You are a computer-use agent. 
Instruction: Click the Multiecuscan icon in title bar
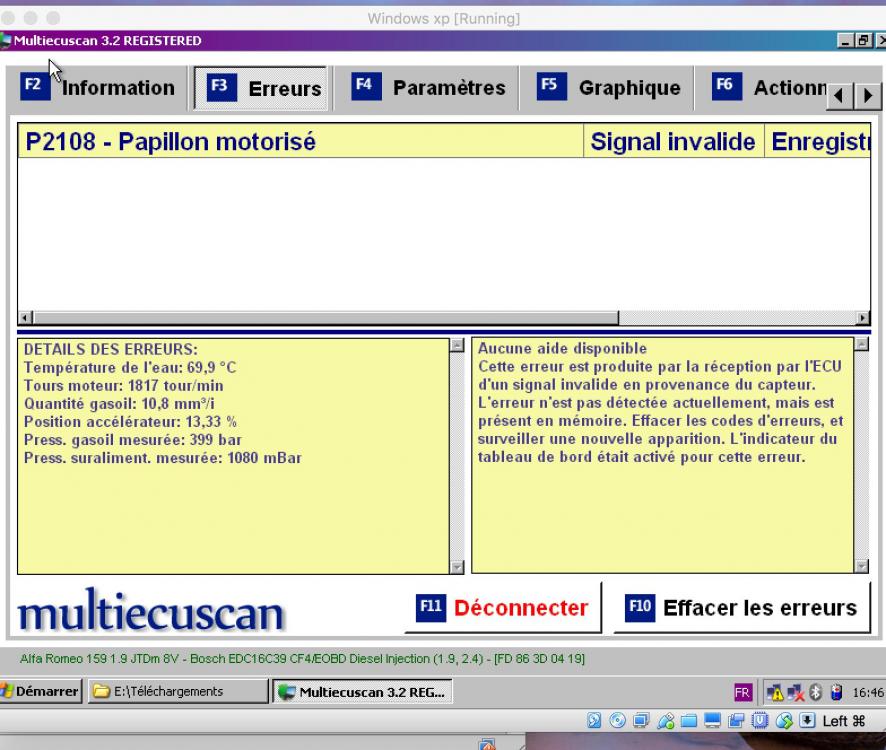pyautogui.click(x=9, y=41)
